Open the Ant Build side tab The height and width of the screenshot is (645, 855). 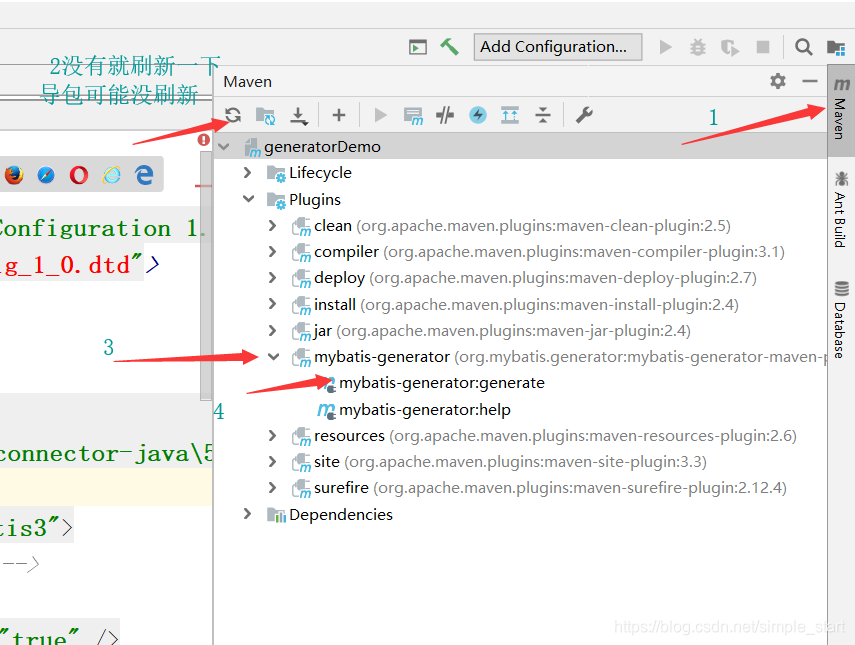(841, 210)
